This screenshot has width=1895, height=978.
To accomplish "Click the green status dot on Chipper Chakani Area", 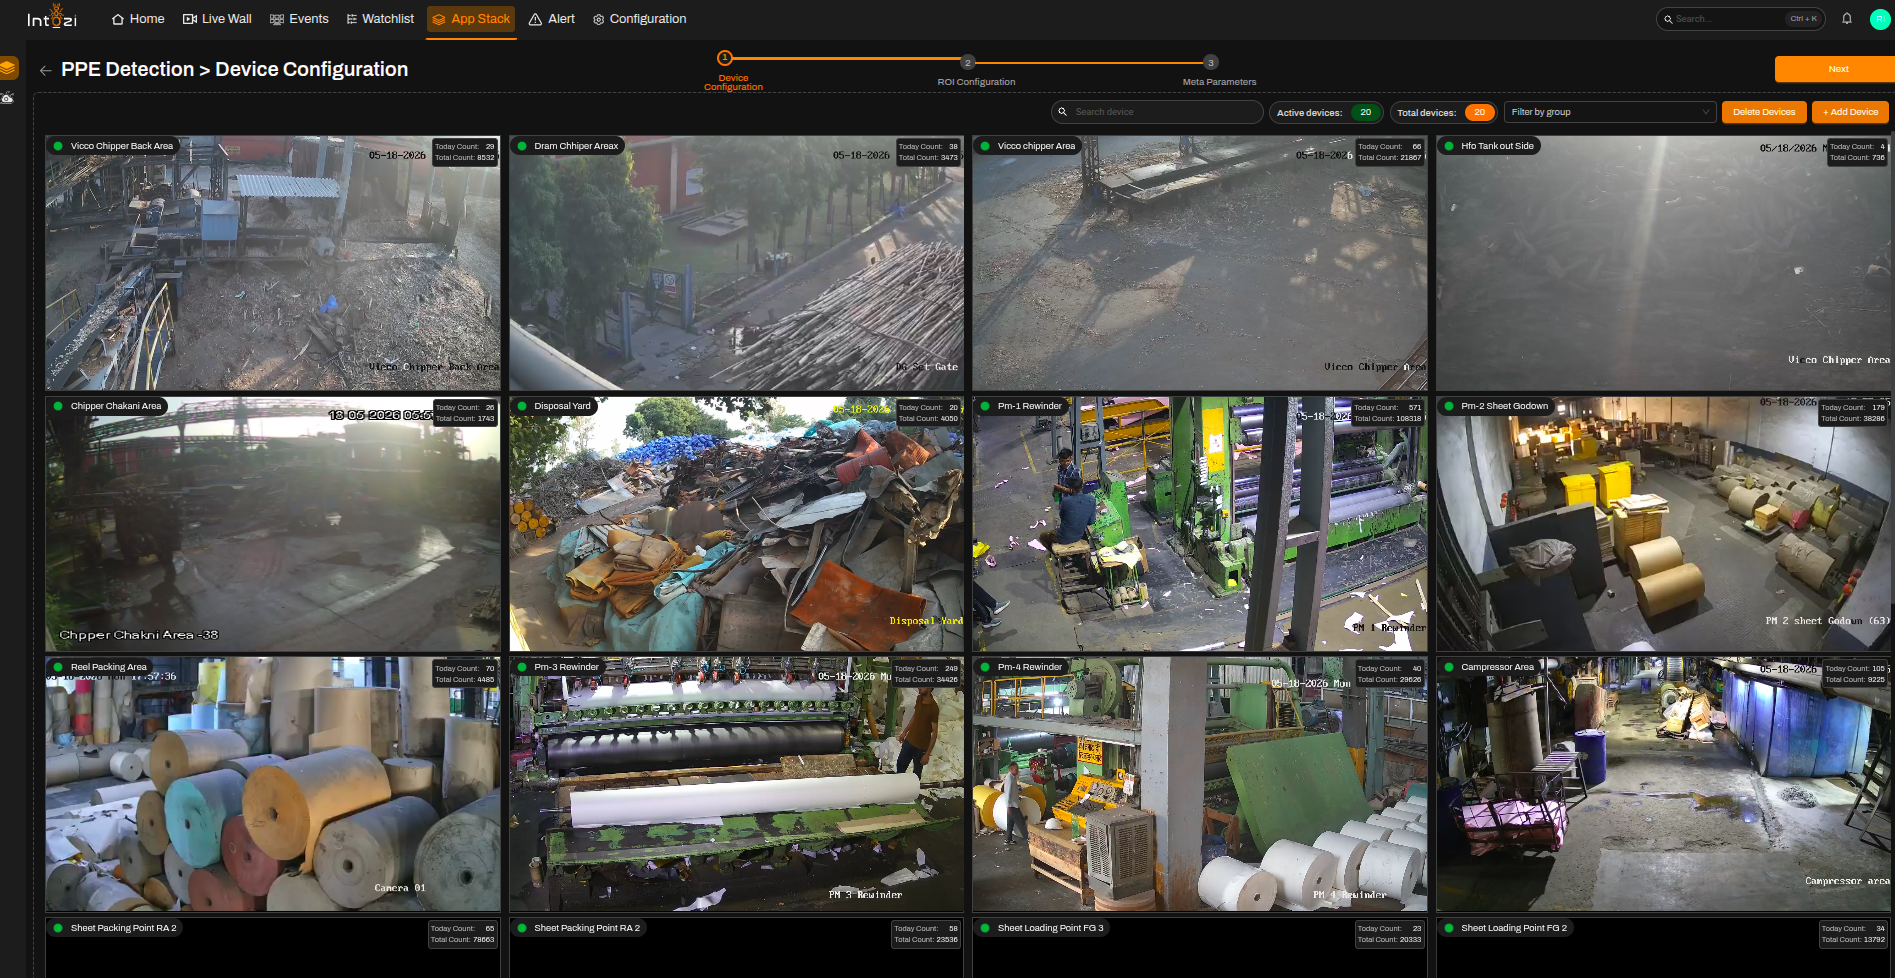I will (58, 406).
